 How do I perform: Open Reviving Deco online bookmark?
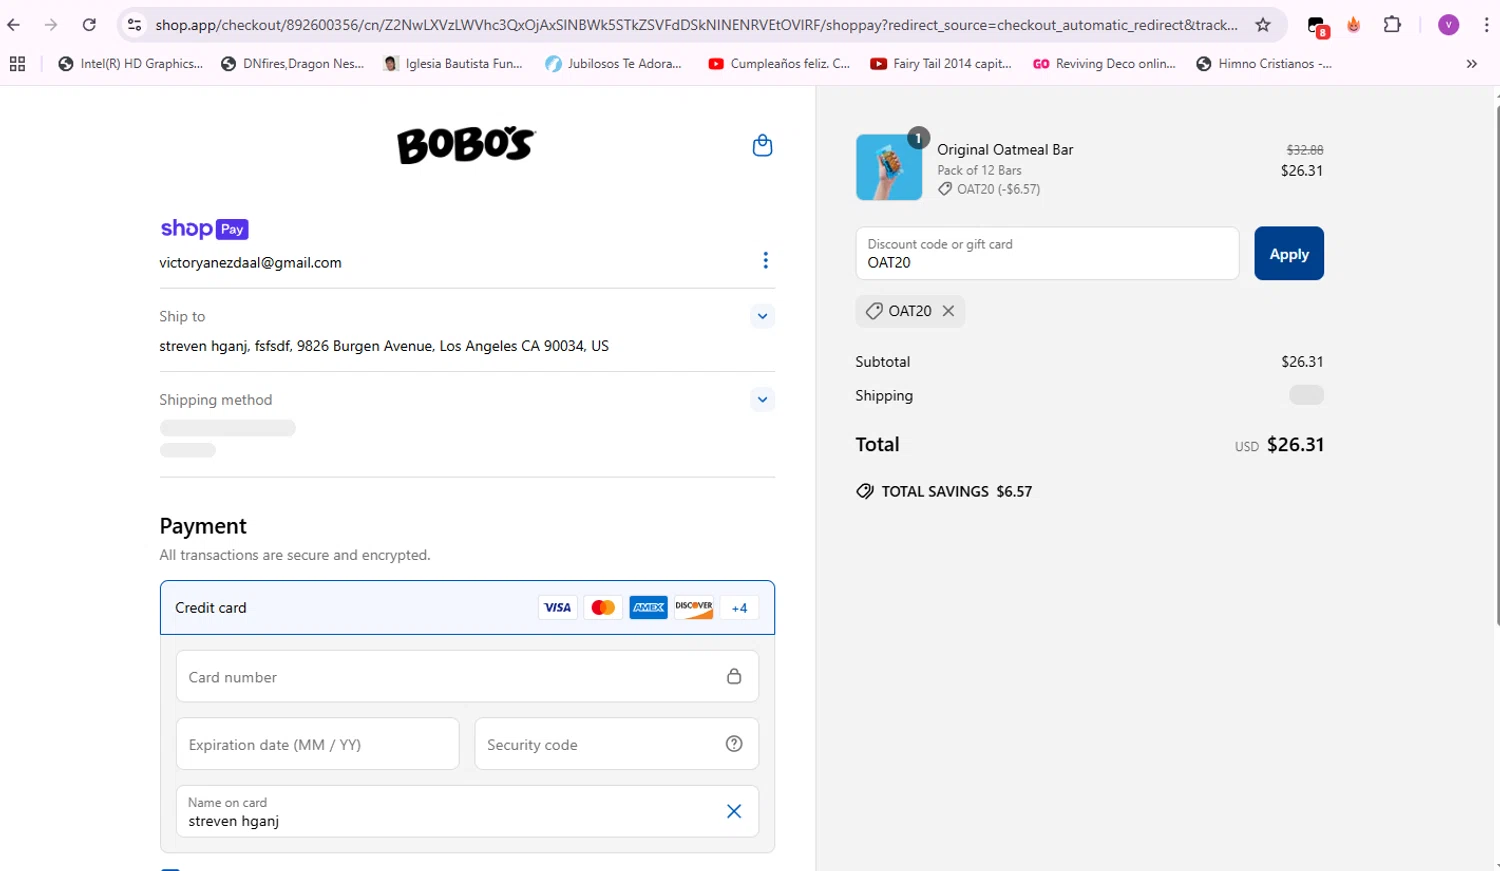pos(1104,64)
